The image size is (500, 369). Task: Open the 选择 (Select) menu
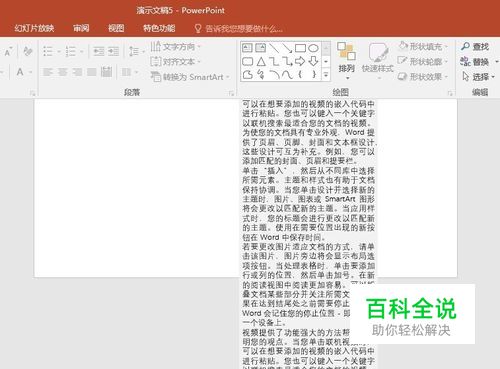coord(478,77)
